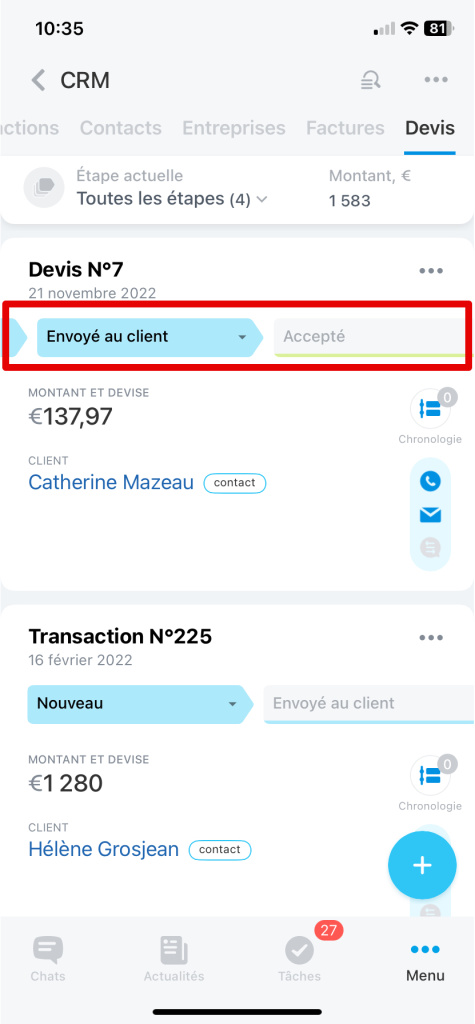Open Tâches with 27 badge
Viewport: 475px width, 1024px height.
point(300,959)
